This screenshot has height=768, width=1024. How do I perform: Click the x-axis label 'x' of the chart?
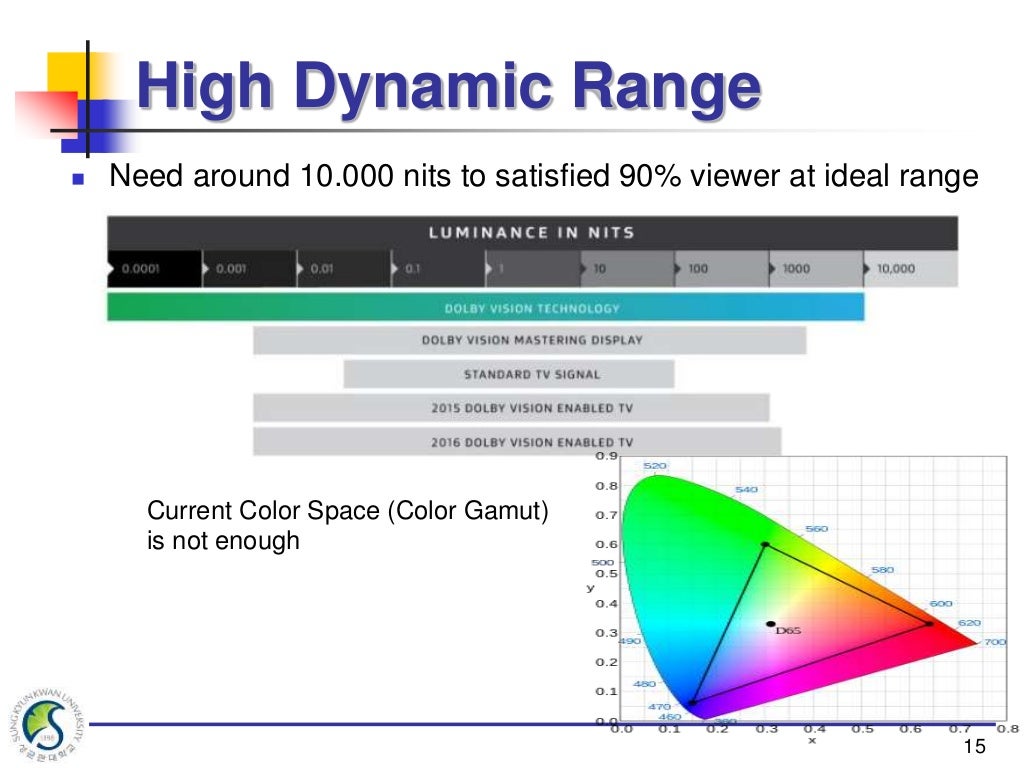(812, 741)
